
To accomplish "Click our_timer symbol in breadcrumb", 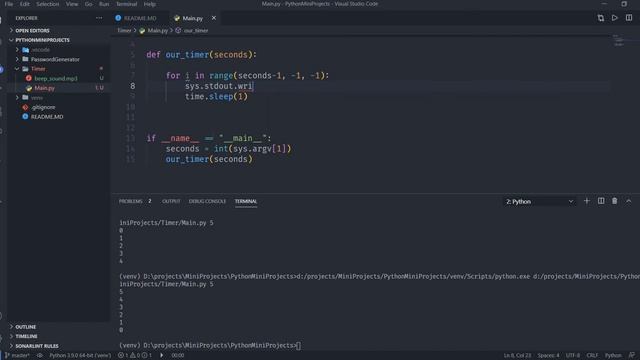I will click(x=196, y=31).
